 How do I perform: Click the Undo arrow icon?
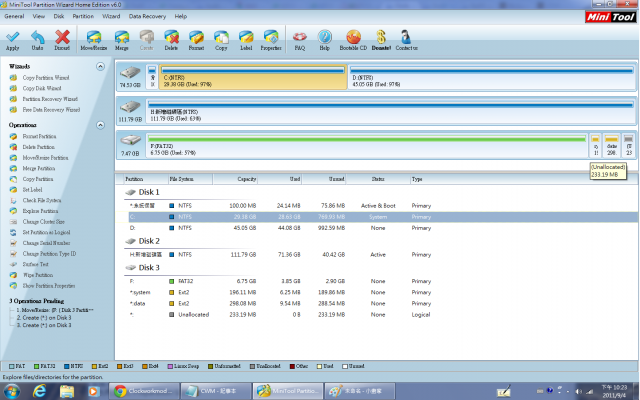pyautogui.click(x=38, y=37)
